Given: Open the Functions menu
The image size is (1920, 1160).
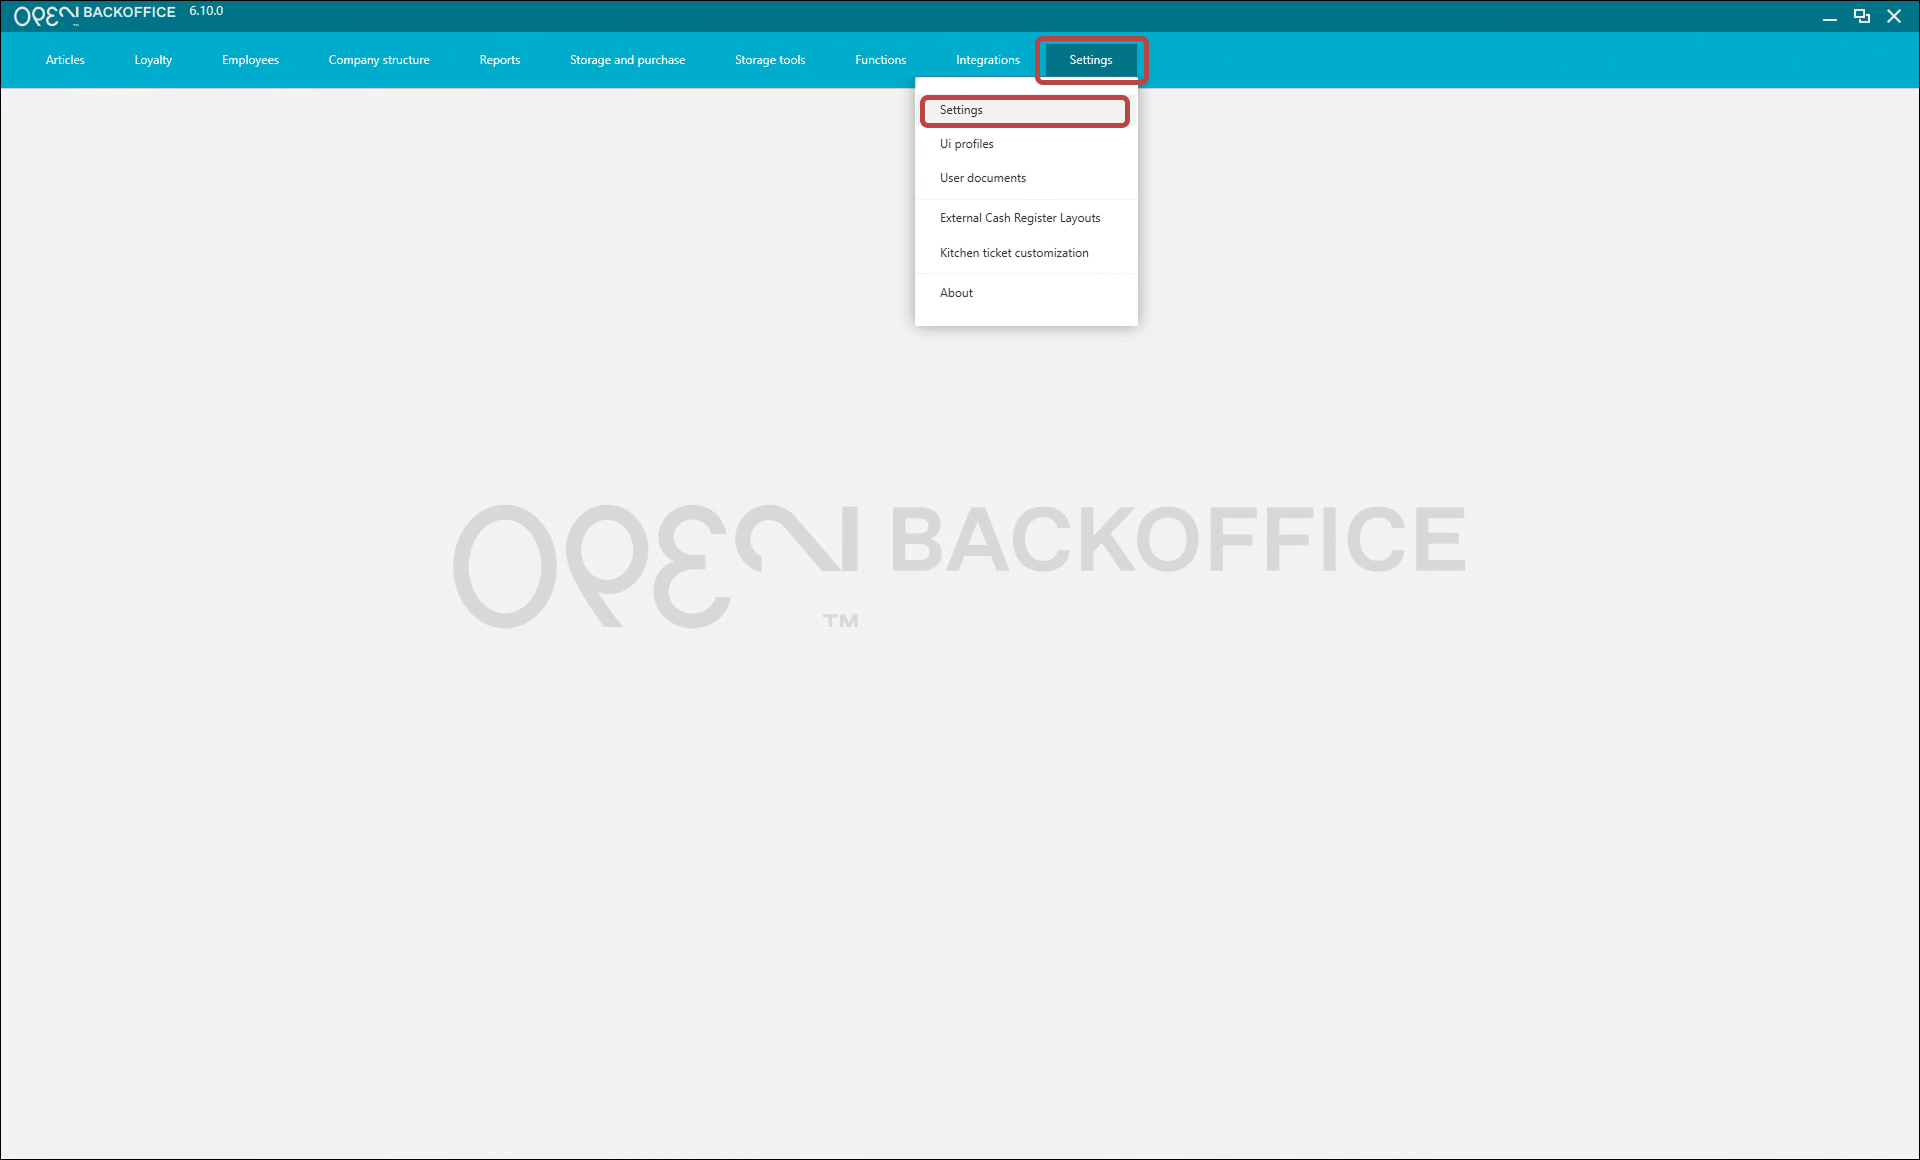Looking at the screenshot, I should 880,60.
